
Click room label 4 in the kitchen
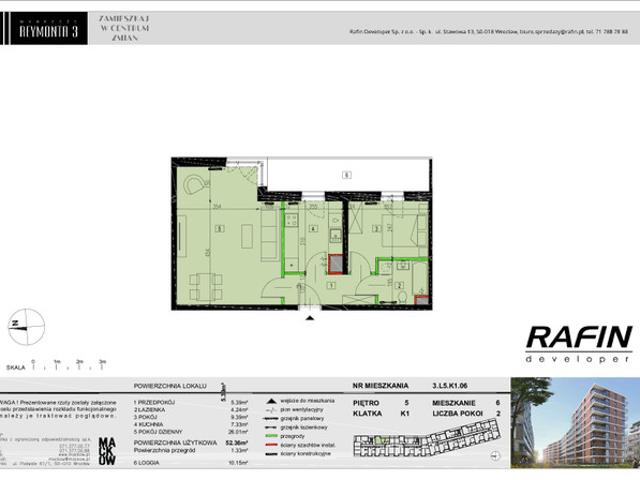tap(313, 229)
